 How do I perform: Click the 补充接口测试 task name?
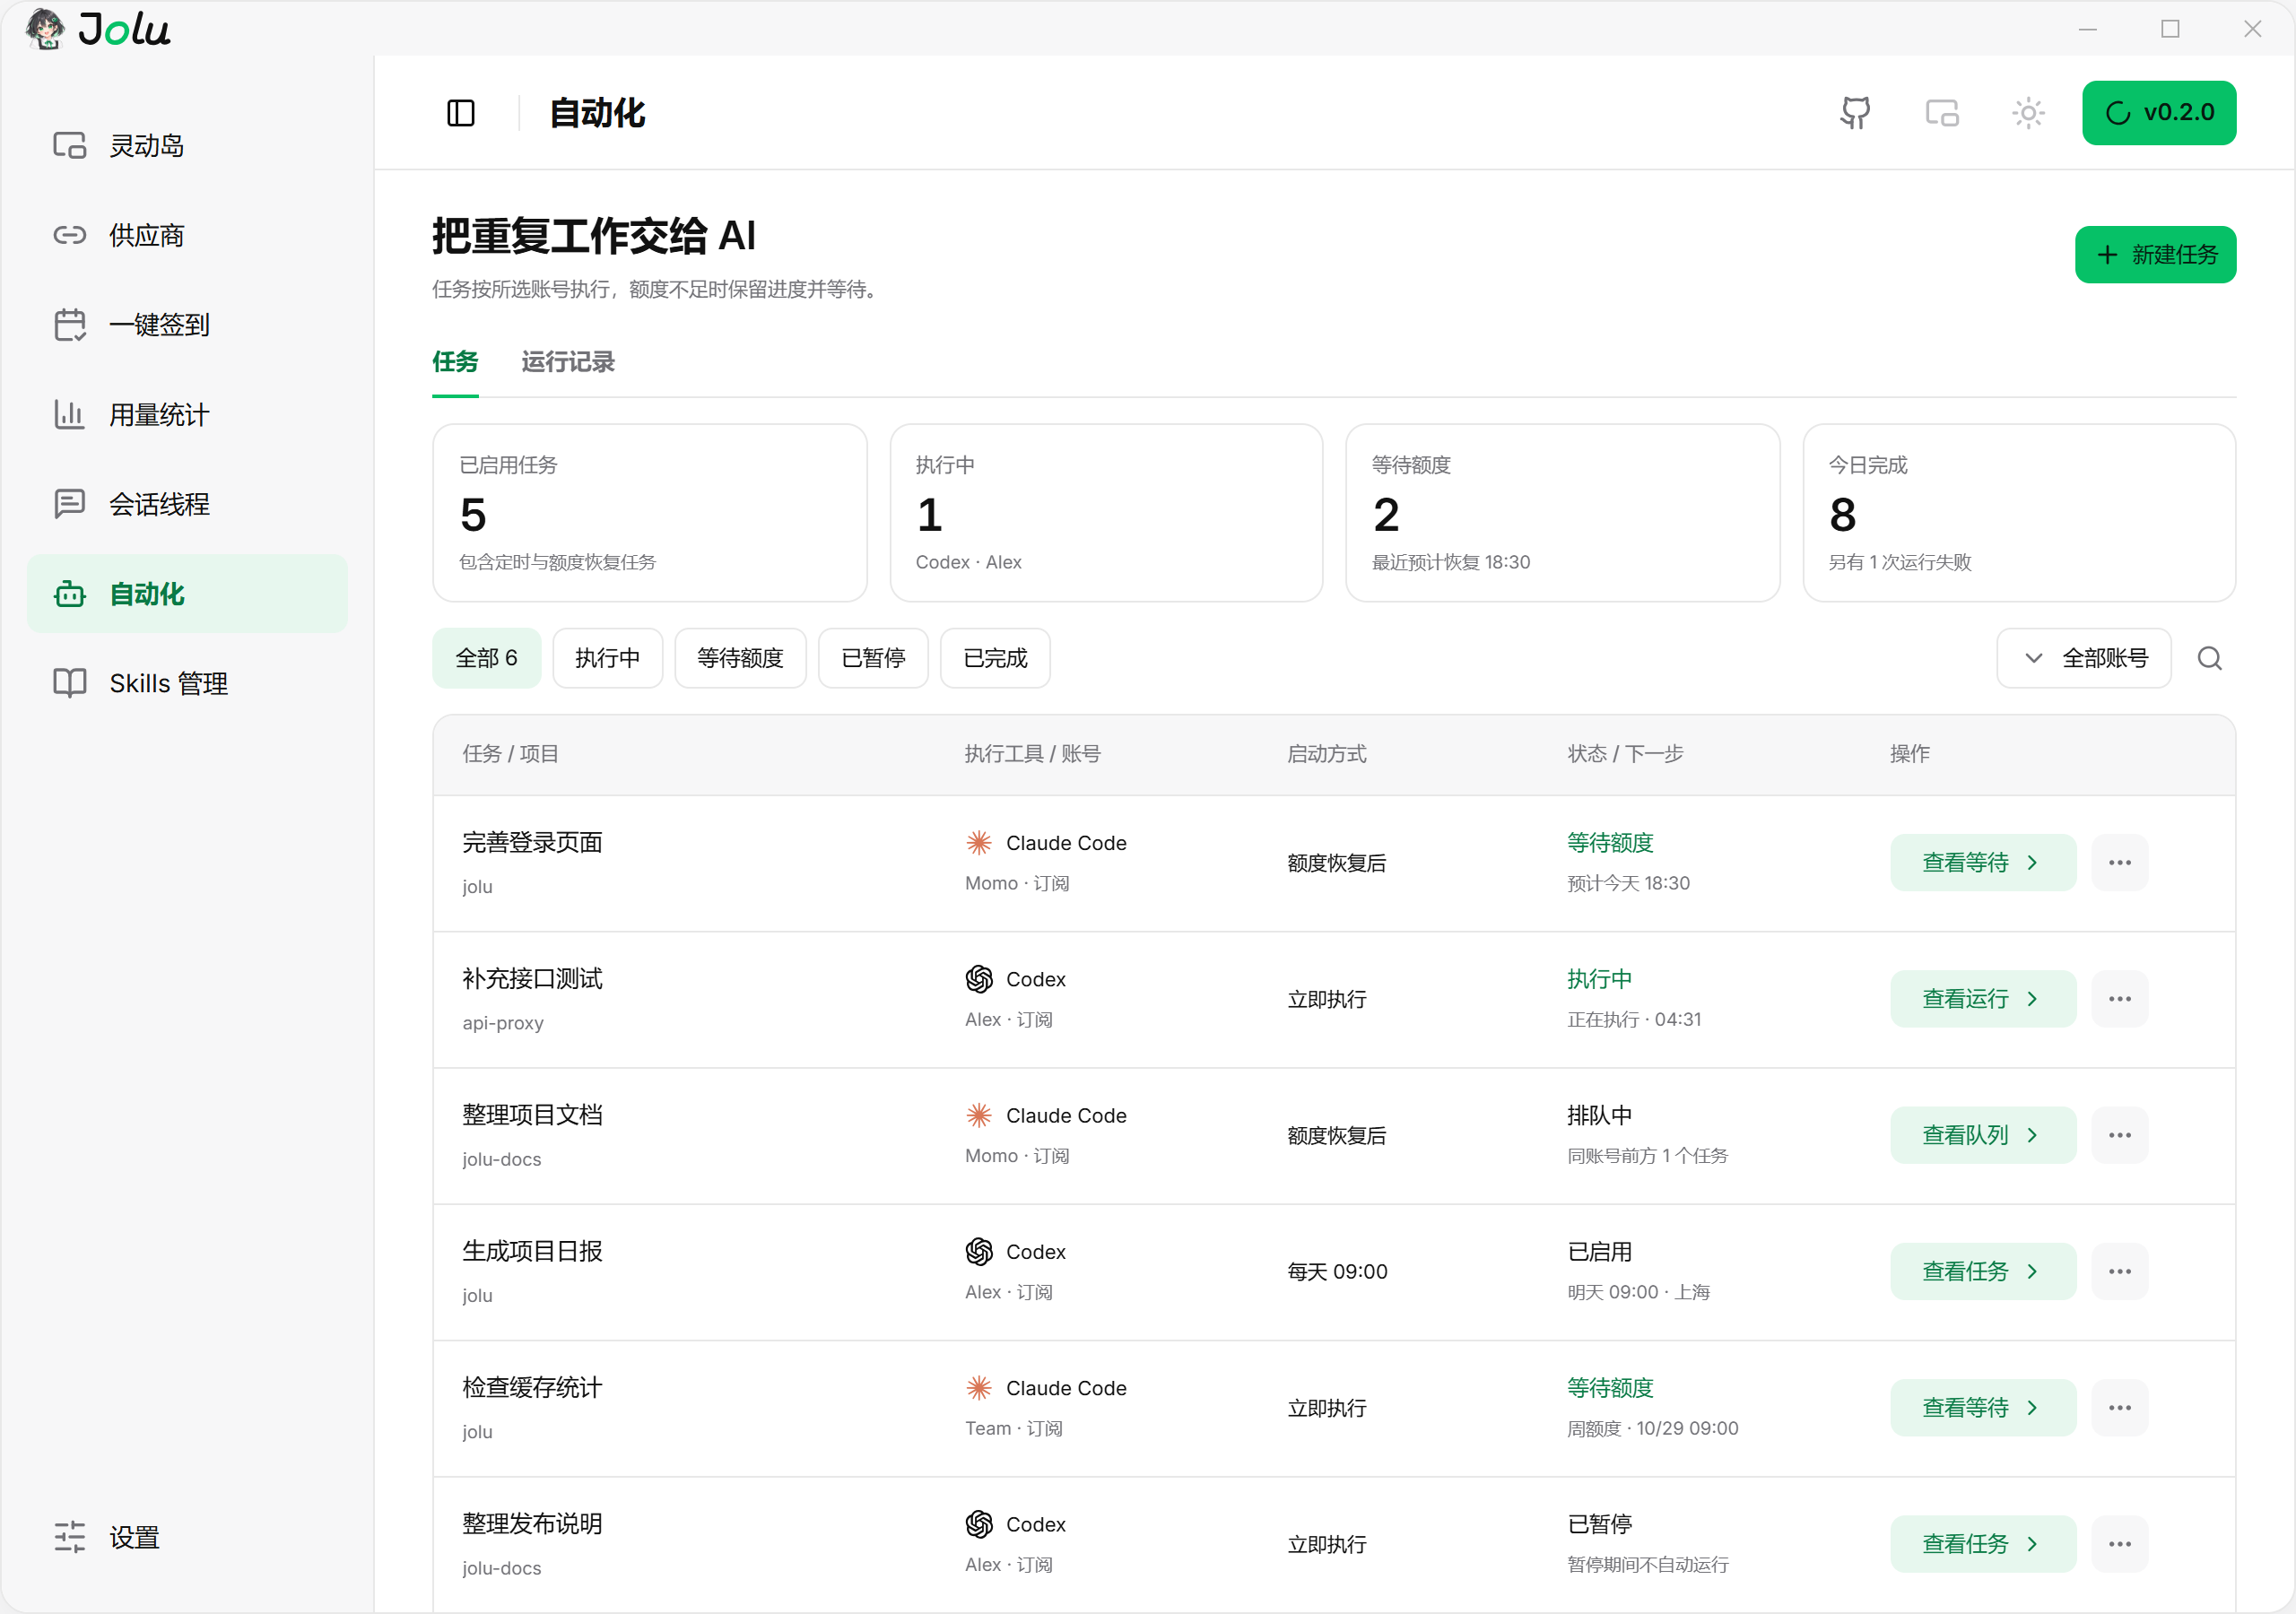532,979
